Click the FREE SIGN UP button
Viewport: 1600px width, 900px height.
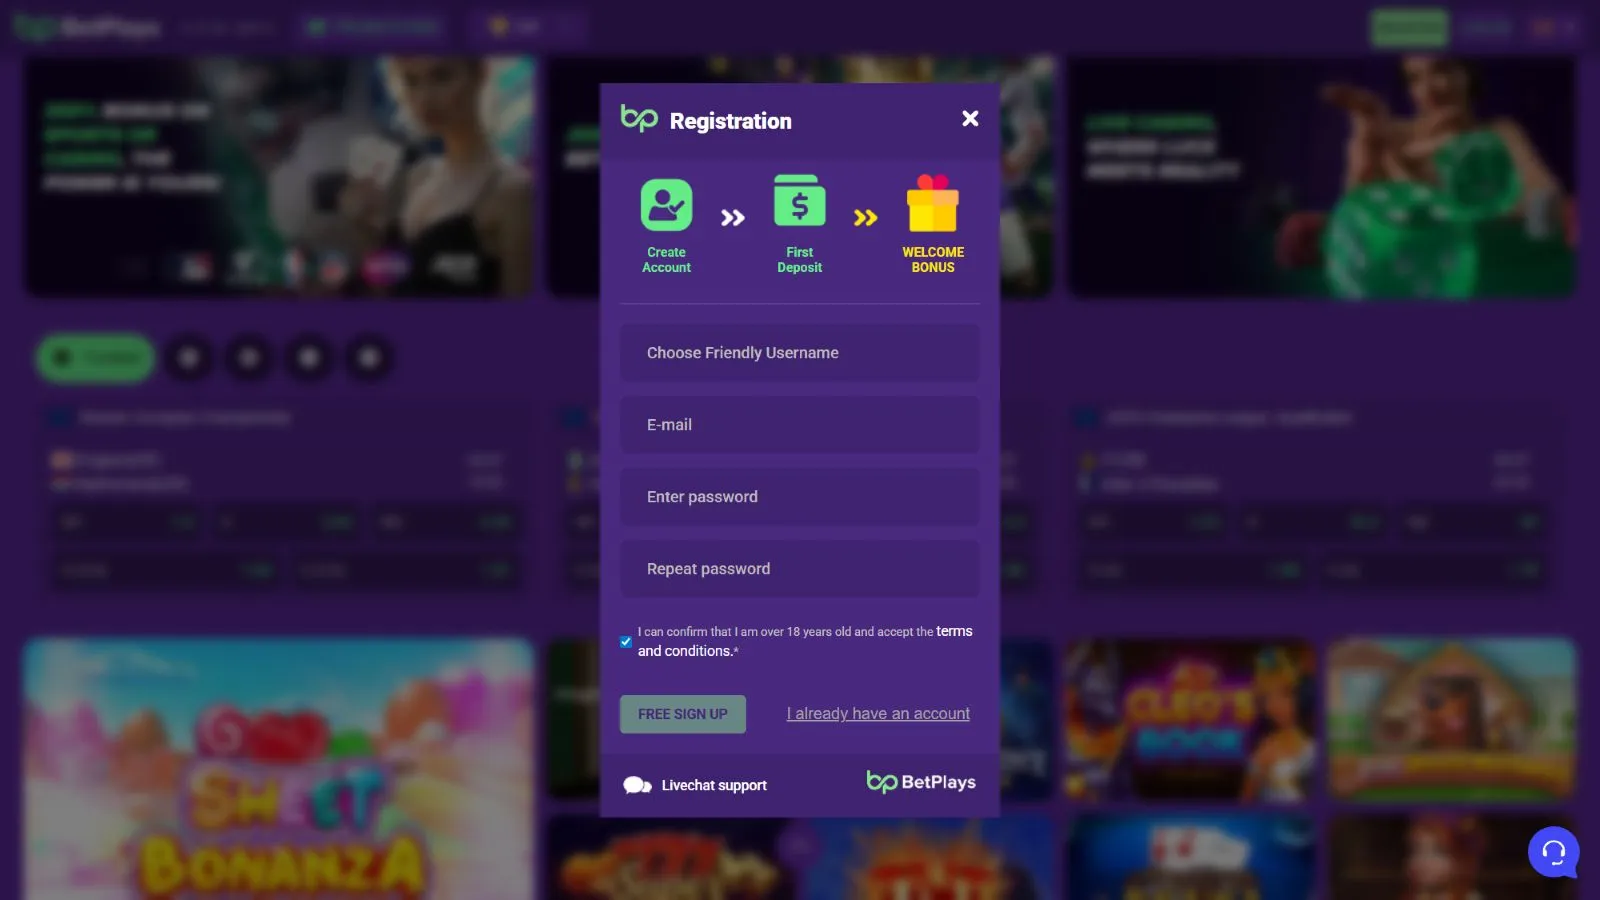coord(683,714)
